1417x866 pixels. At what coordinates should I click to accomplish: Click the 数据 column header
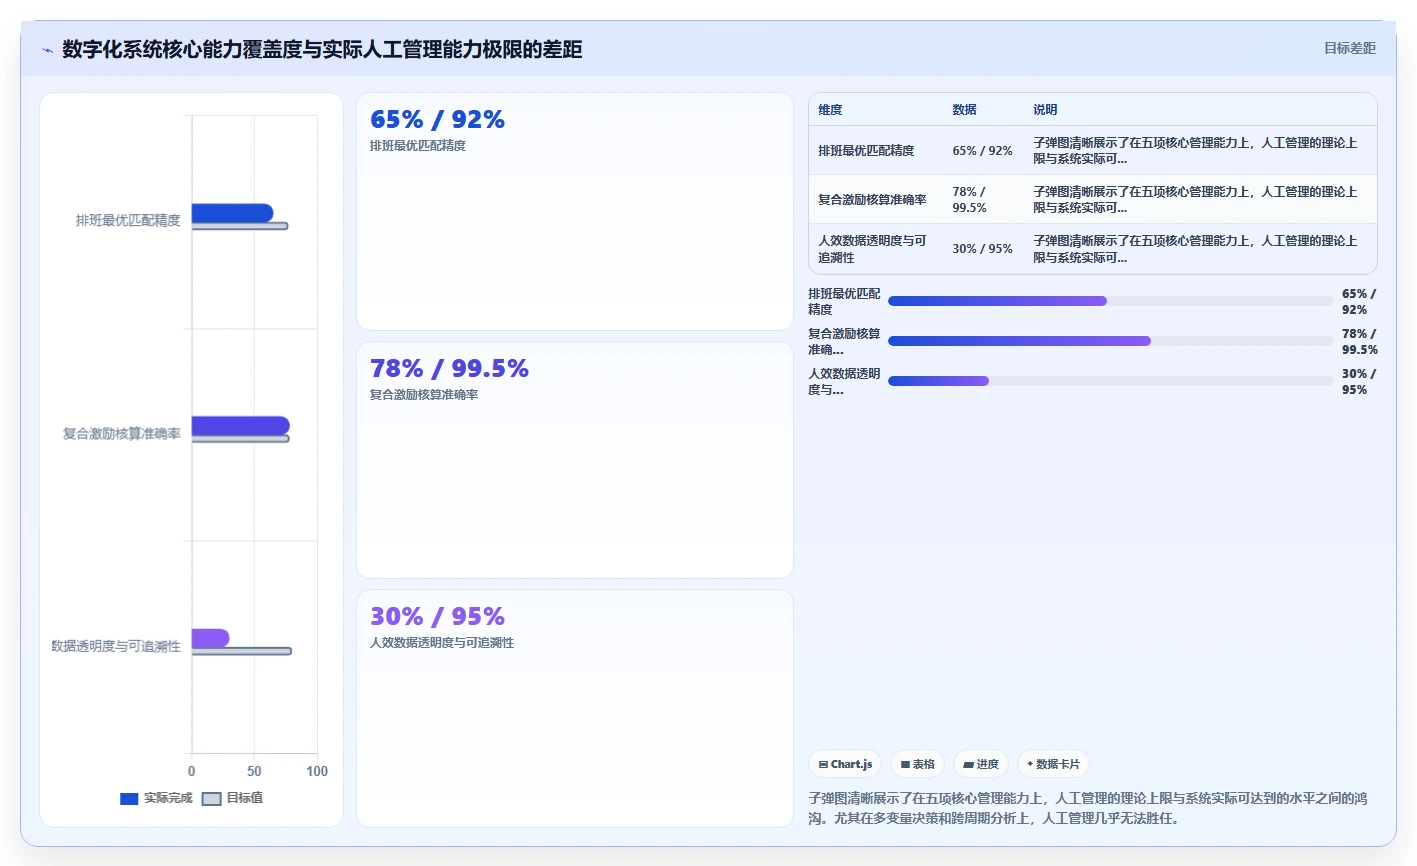[964, 110]
